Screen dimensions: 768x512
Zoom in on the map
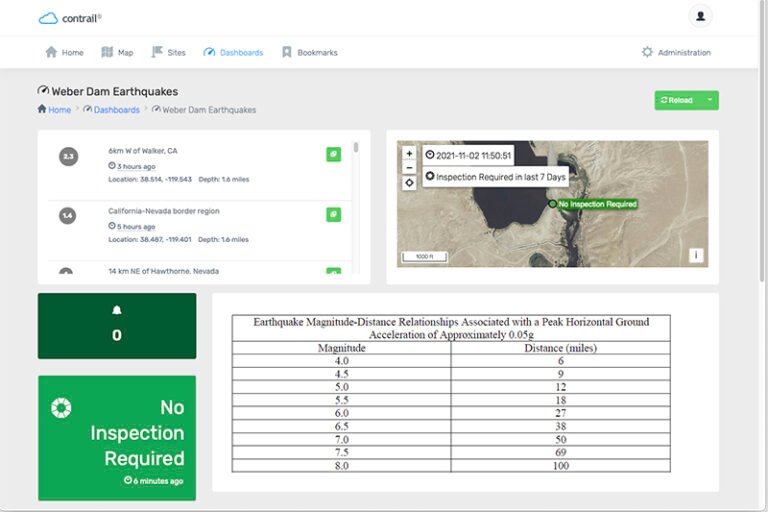(409, 154)
